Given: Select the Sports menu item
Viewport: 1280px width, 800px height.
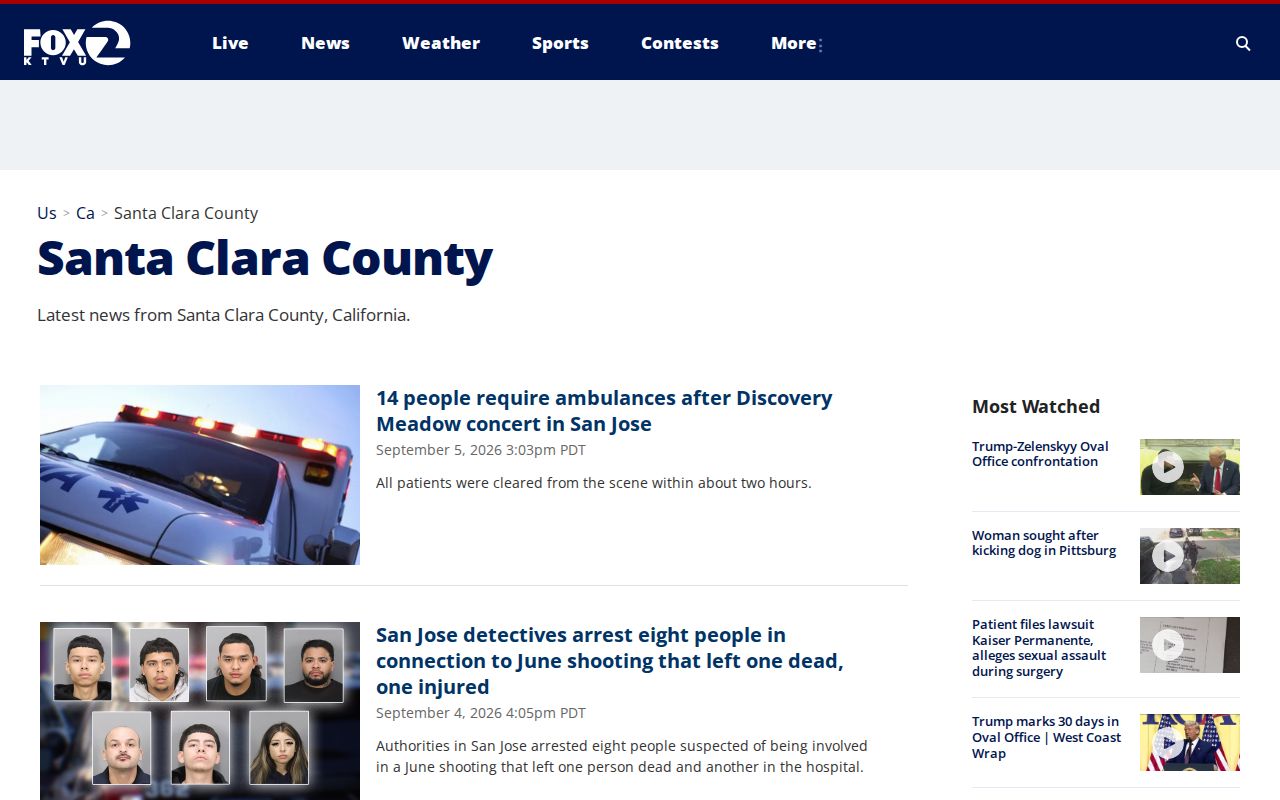Looking at the screenshot, I should tap(560, 43).
